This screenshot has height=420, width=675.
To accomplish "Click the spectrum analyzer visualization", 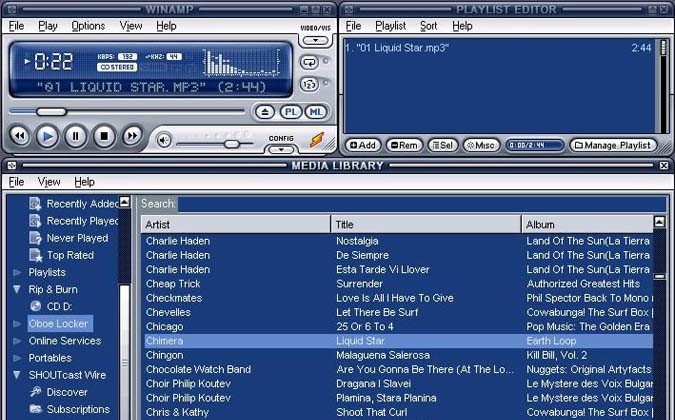I will 241,62.
